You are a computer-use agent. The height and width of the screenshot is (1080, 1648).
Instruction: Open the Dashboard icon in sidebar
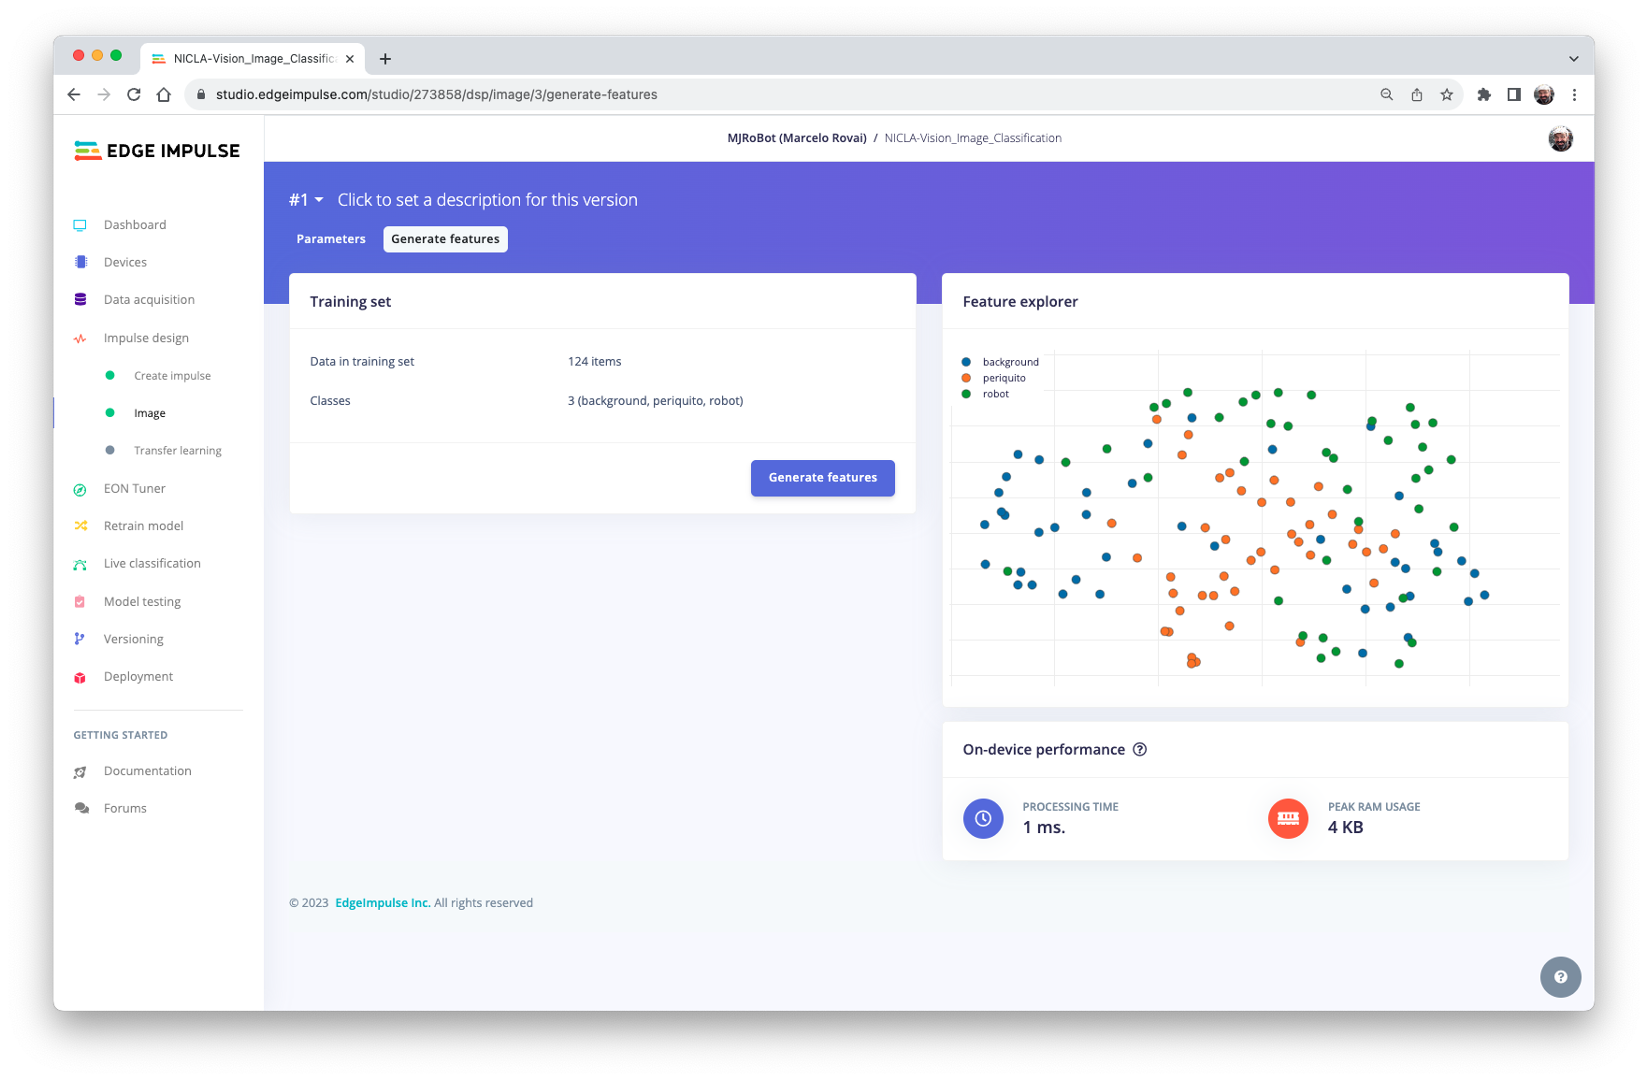point(80,225)
